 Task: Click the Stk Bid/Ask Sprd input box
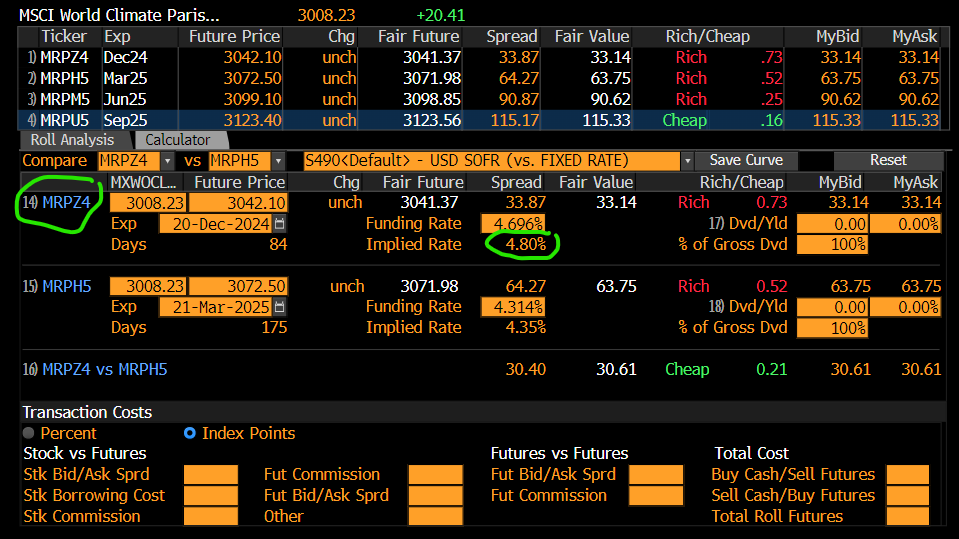[210, 475]
